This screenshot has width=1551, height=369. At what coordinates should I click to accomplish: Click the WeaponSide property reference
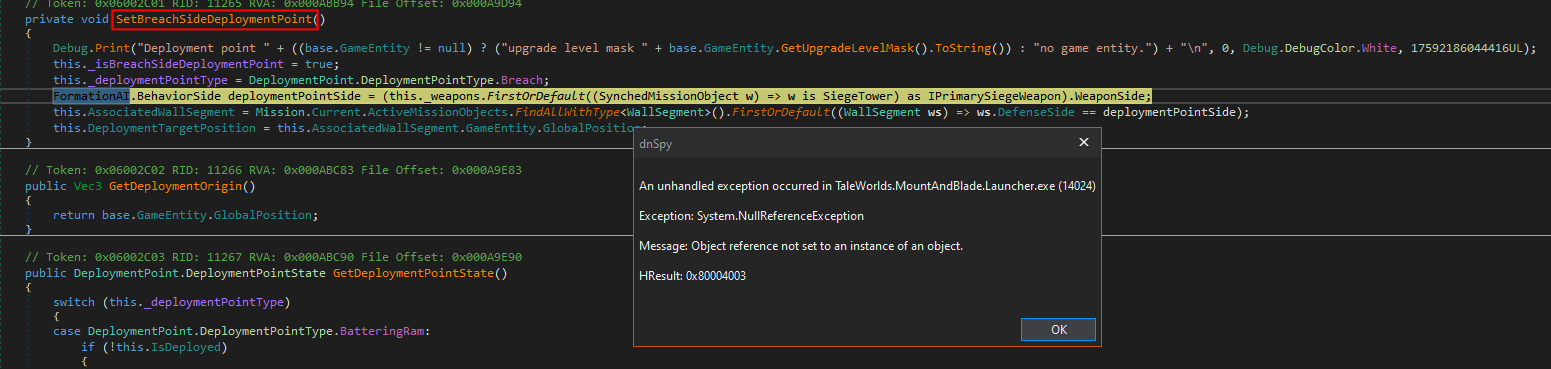[x=1108, y=96]
